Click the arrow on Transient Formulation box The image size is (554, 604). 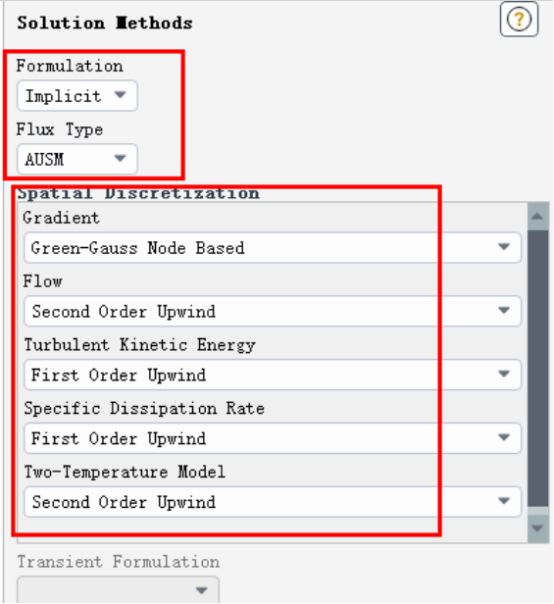click(201, 590)
